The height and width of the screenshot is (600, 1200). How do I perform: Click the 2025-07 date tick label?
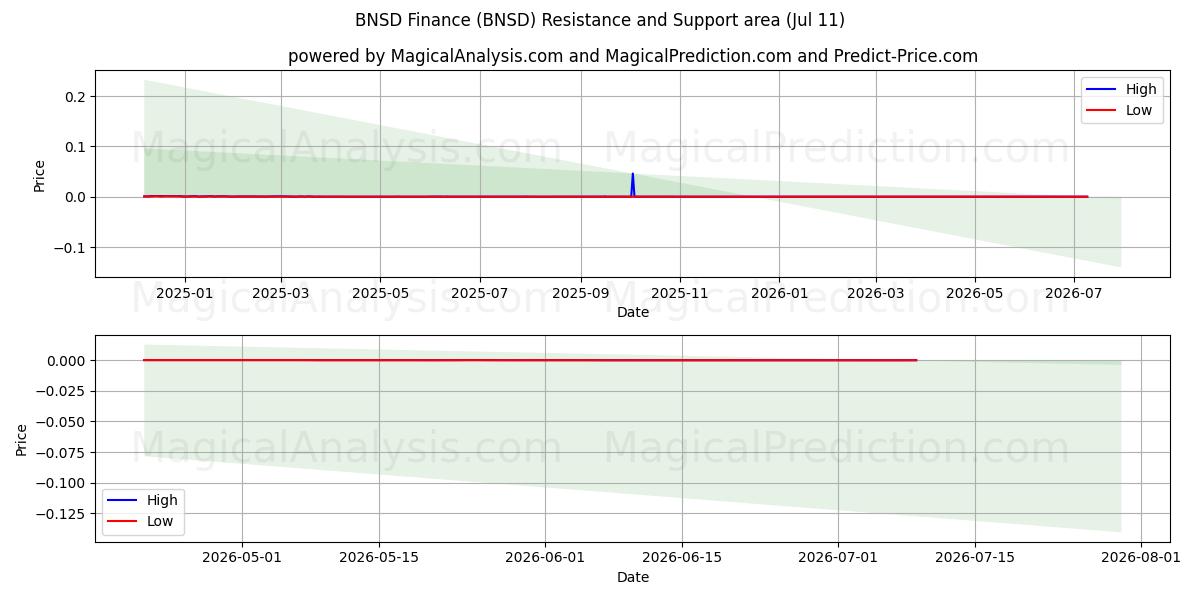coord(480,293)
